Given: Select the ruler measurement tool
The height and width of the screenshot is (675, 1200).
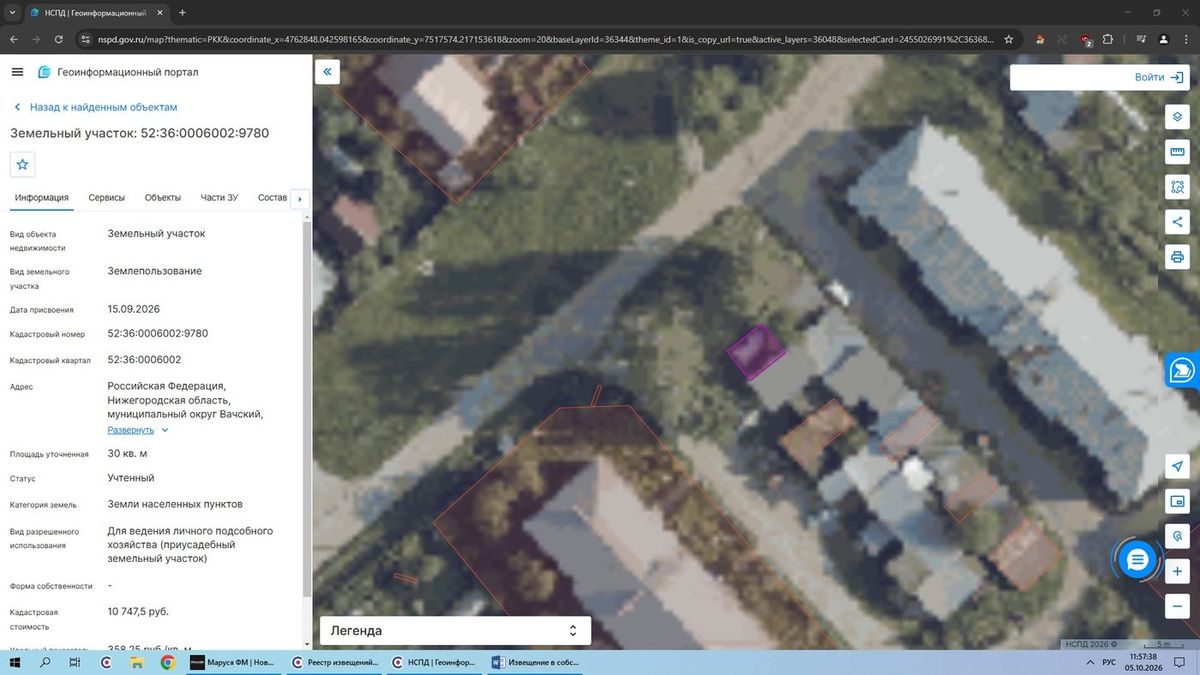Looking at the screenshot, I should [1178, 151].
